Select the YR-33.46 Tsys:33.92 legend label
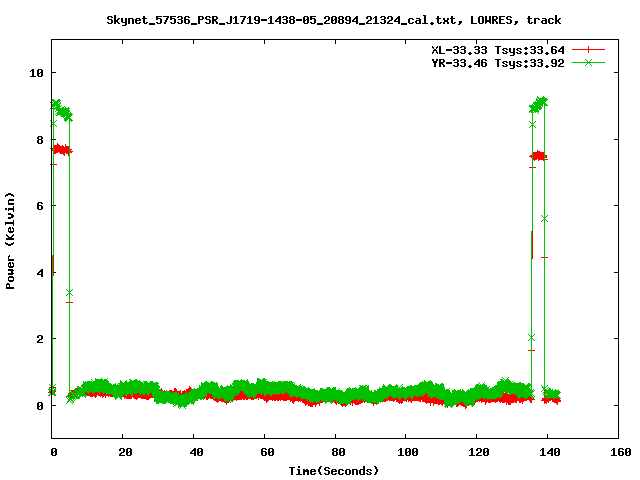This screenshot has height=480, width=640. pyautogui.click(x=498, y=63)
